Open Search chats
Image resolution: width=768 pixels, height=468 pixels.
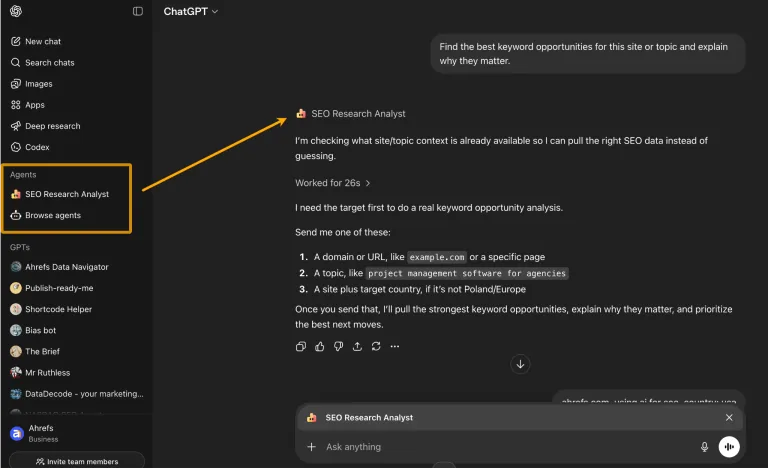(43, 63)
